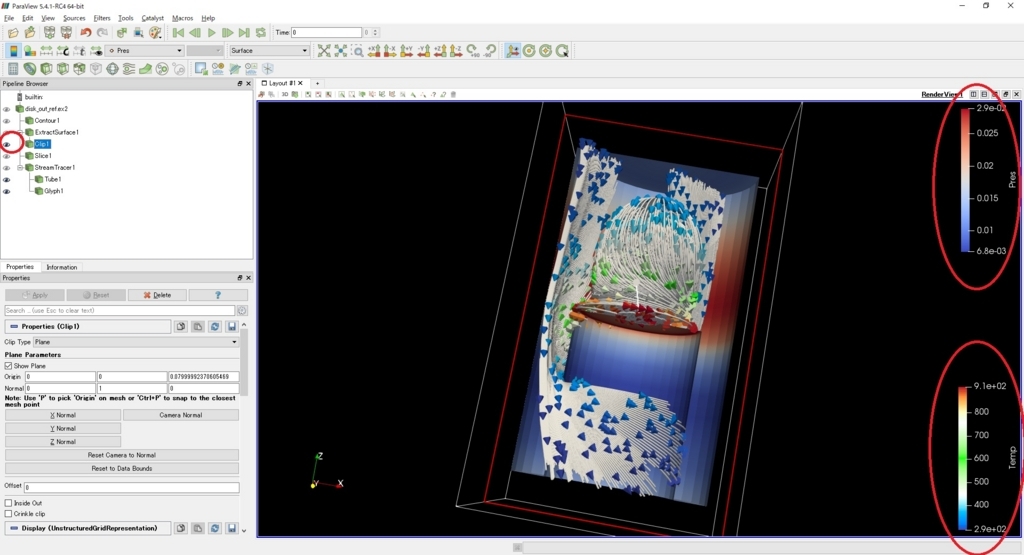The image size is (1024, 555).
Task: Jump to the first frame
Action: coord(178,33)
